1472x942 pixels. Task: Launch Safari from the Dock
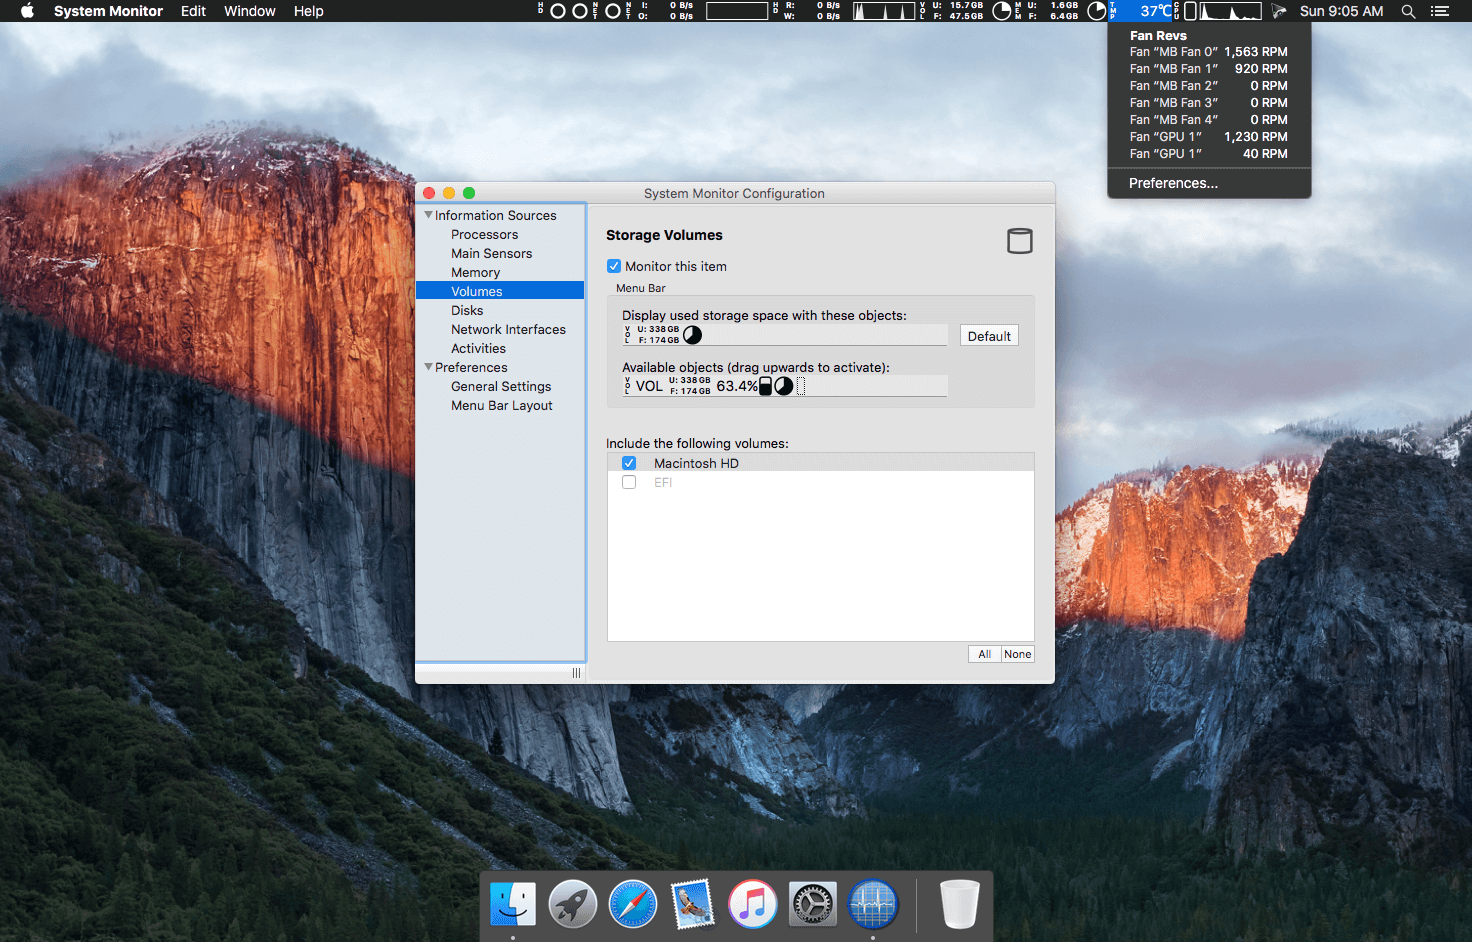[633, 904]
